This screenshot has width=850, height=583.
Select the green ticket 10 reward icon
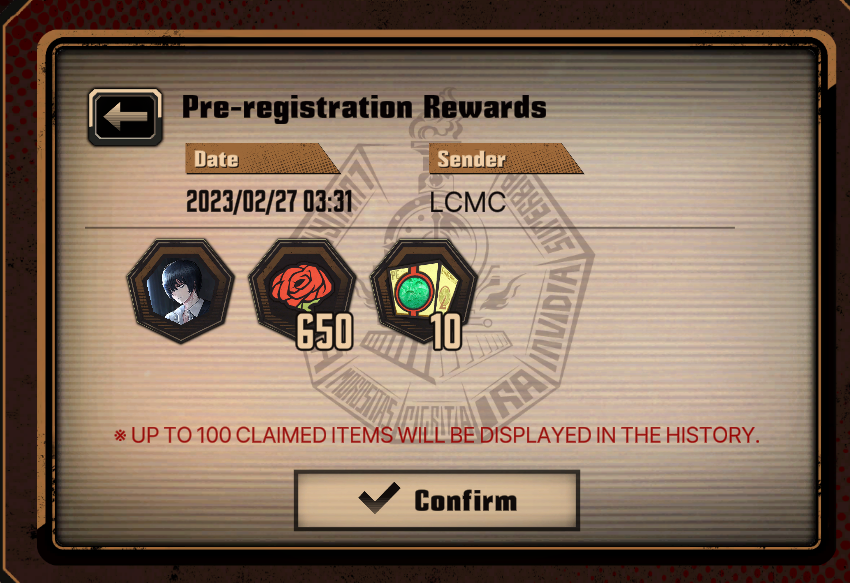tap(424, 291)
